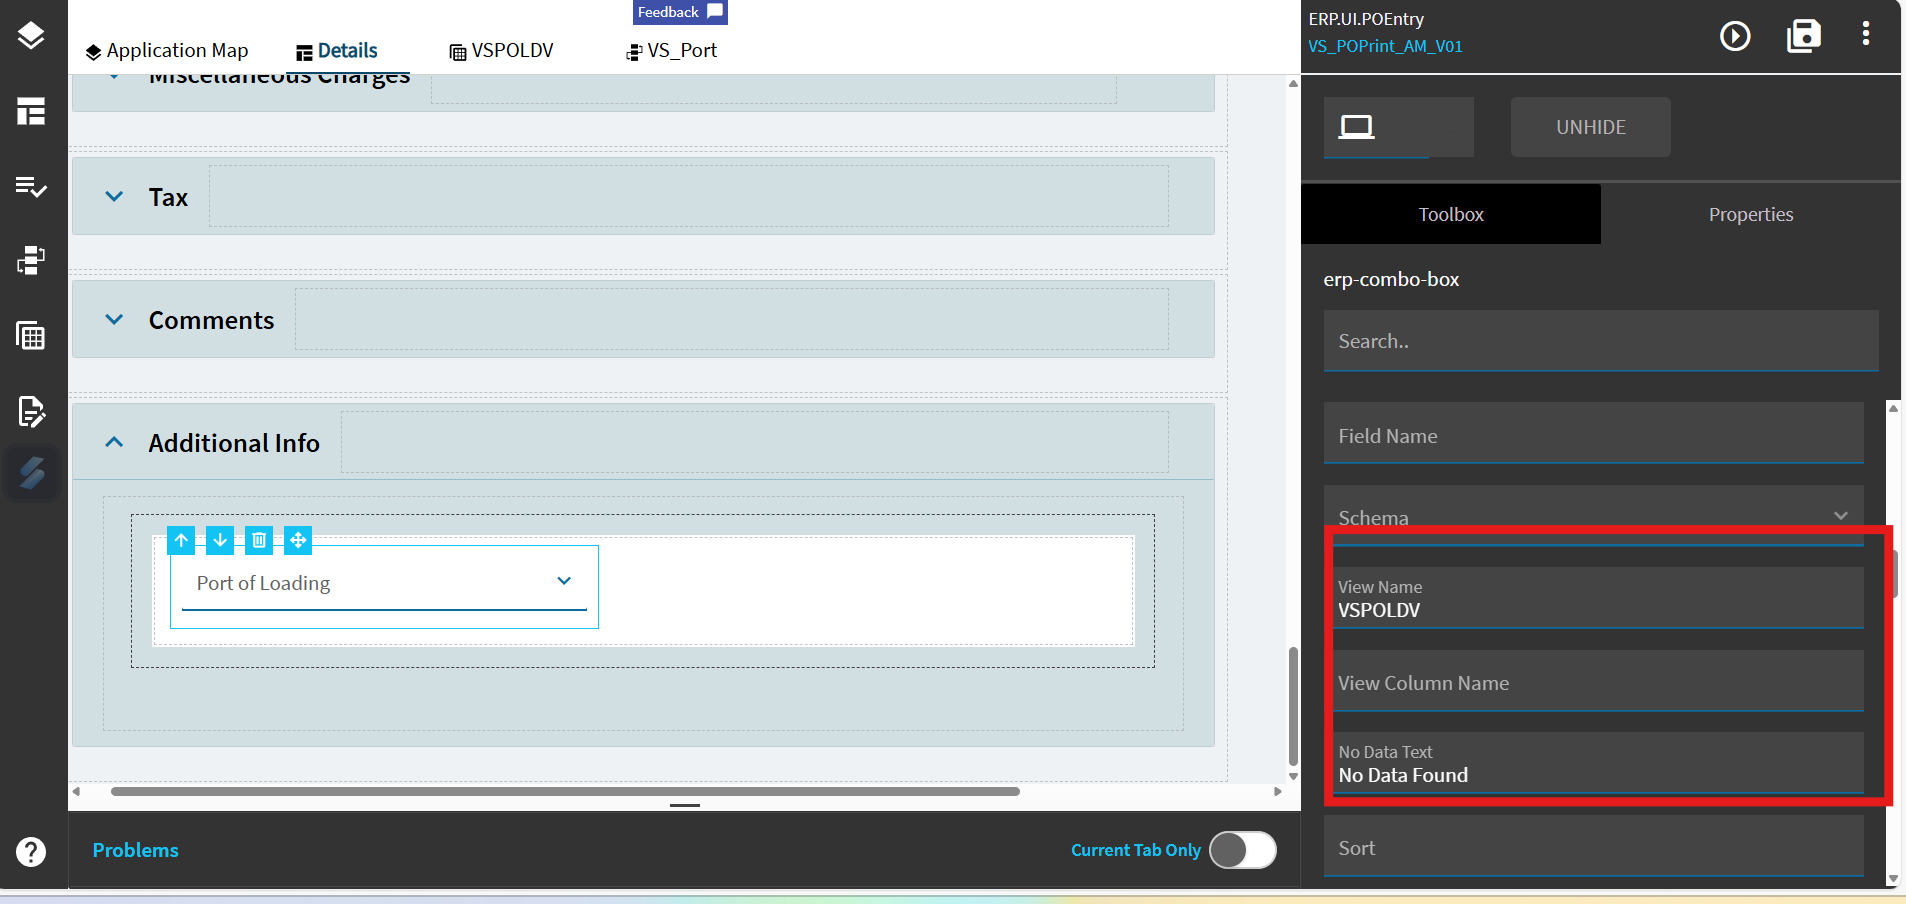Click the play preview icon
1906x904 pixels.
click(x=1735, y=36)
